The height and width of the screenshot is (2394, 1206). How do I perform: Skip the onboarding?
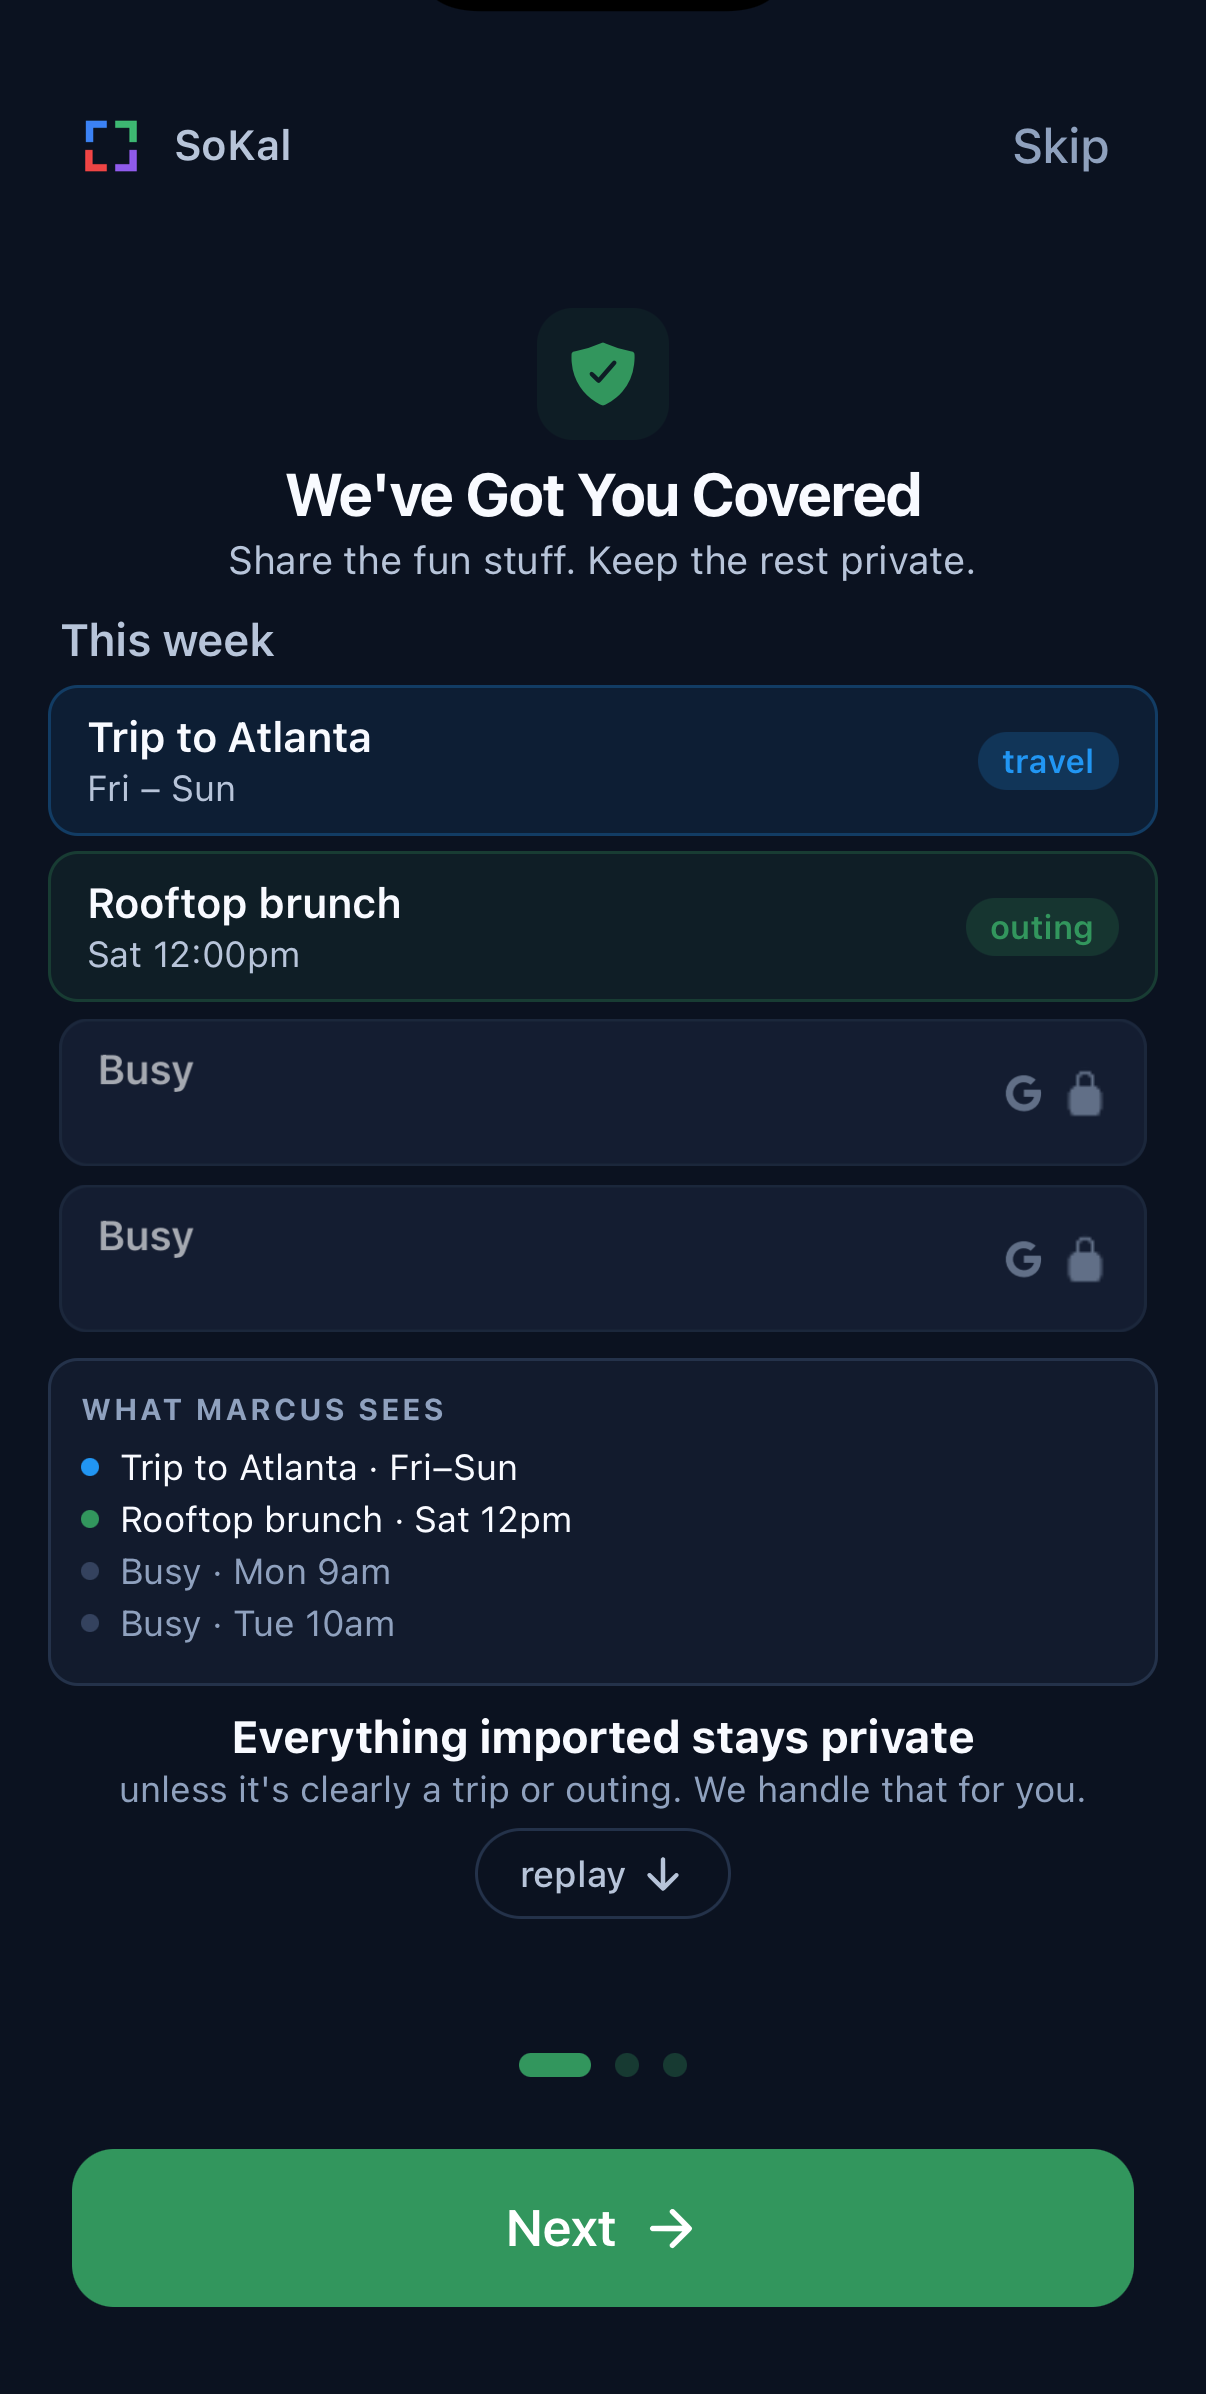click(x=1060, y=147)
